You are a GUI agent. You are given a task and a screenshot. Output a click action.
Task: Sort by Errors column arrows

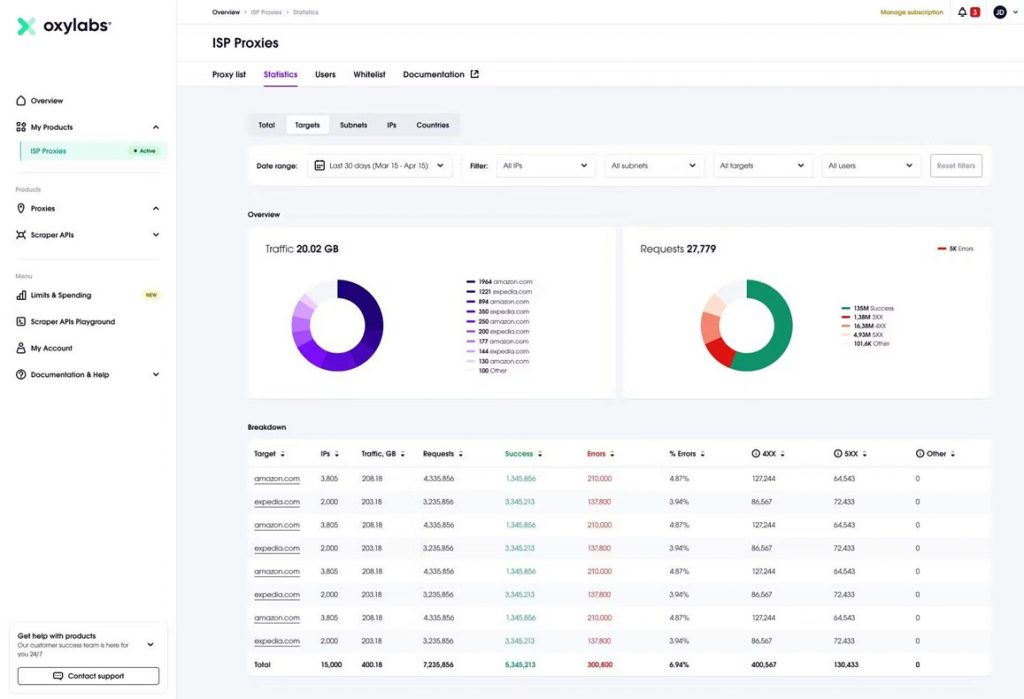coord(612,454)
